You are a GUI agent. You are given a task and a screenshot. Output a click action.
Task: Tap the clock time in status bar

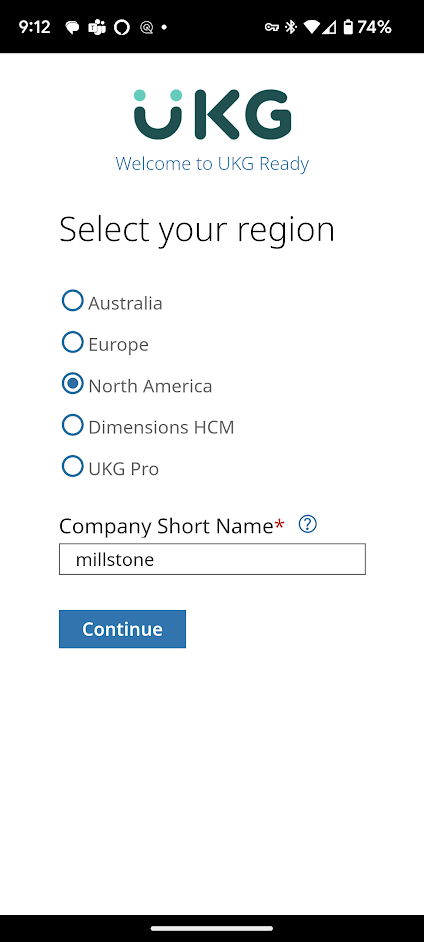pyautogui.click(x=34, y=27)
